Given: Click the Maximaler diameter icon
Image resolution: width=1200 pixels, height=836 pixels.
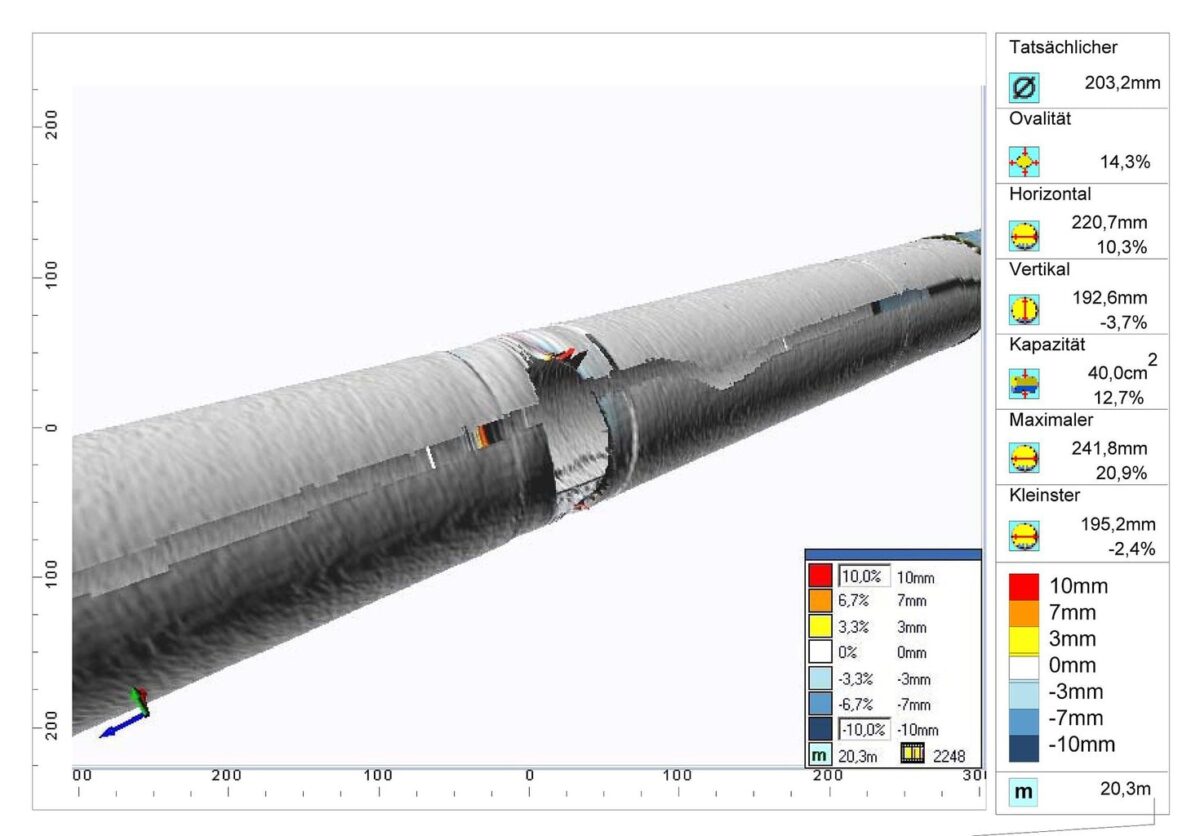Looking at the screenshot, I should click(x=1022, y=458).
